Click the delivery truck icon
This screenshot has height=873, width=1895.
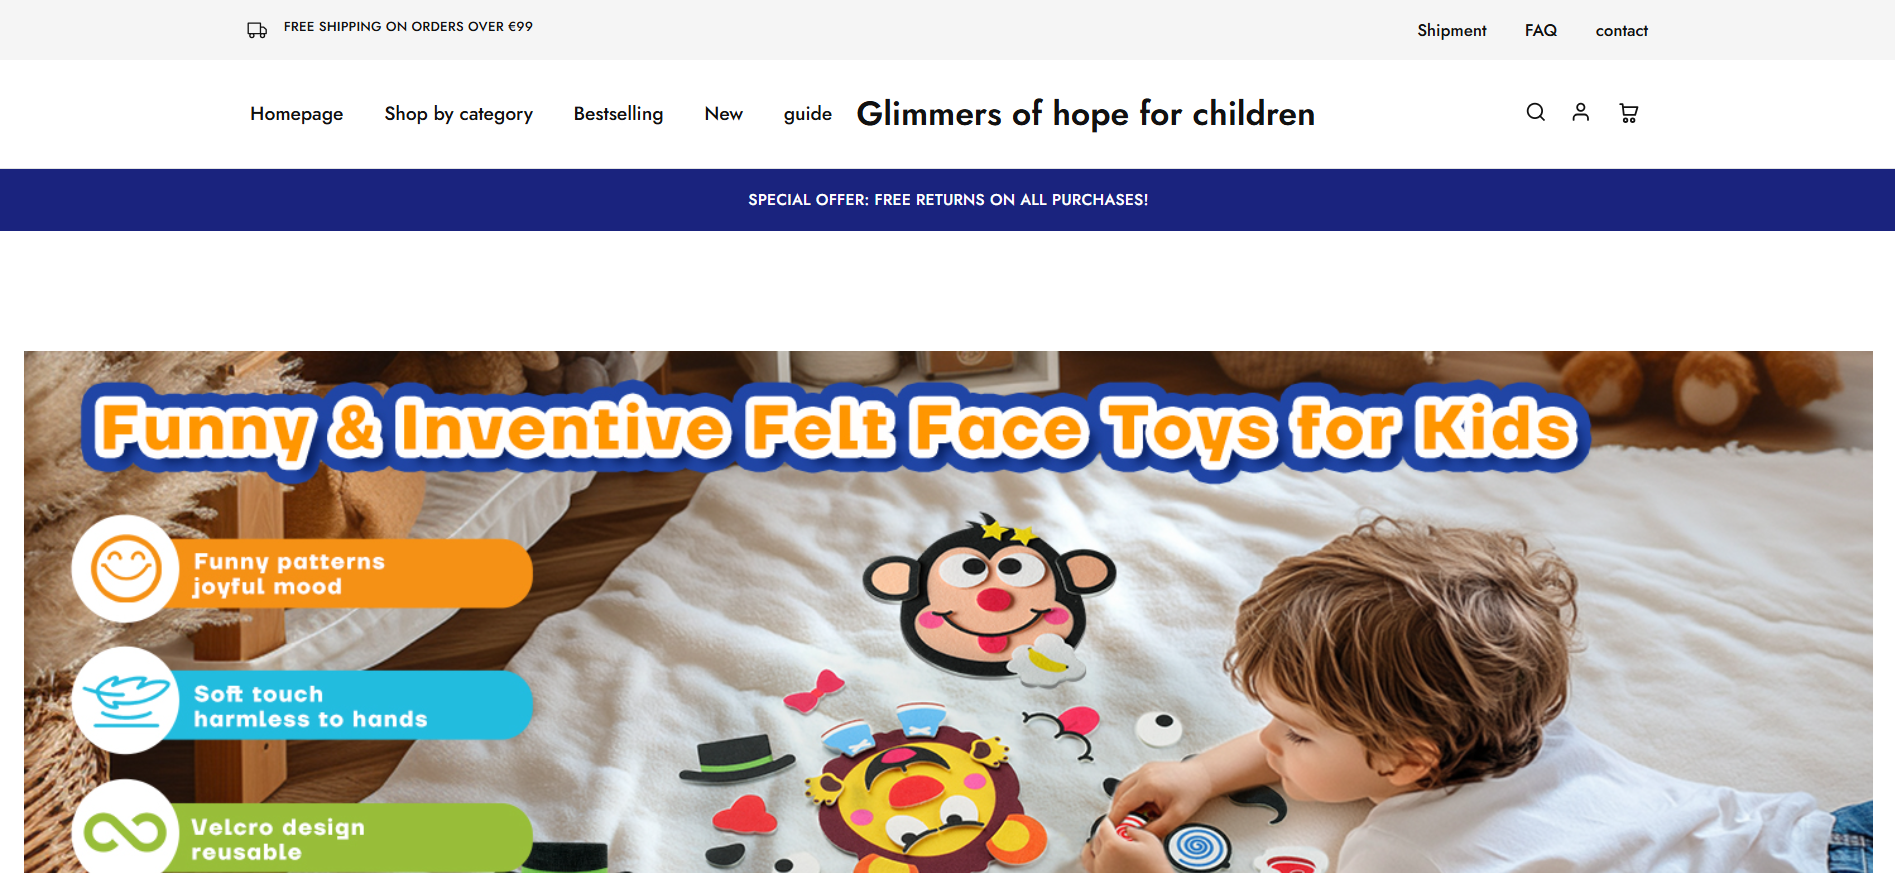pos(257,30)
